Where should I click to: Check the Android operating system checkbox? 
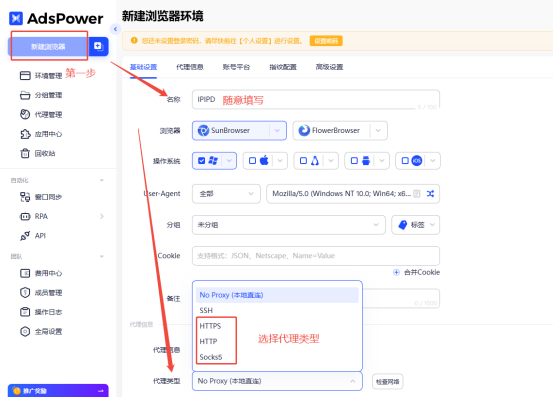[354, 161]
